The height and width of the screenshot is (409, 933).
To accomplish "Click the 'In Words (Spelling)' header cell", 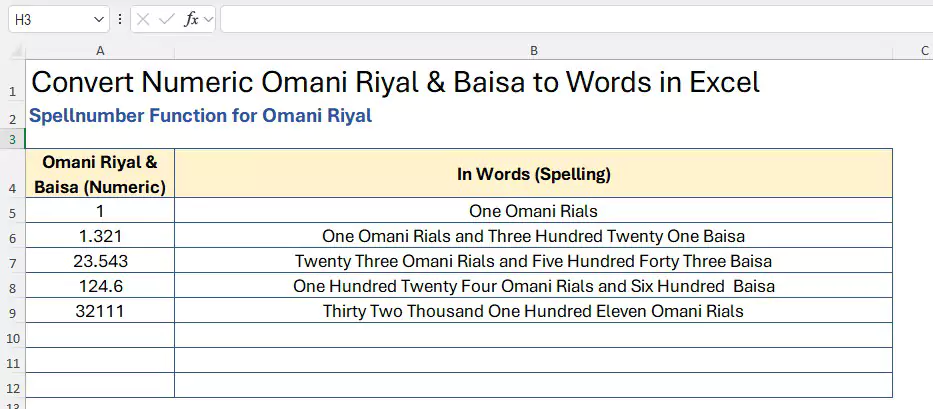I will click(x=534, y=174).
